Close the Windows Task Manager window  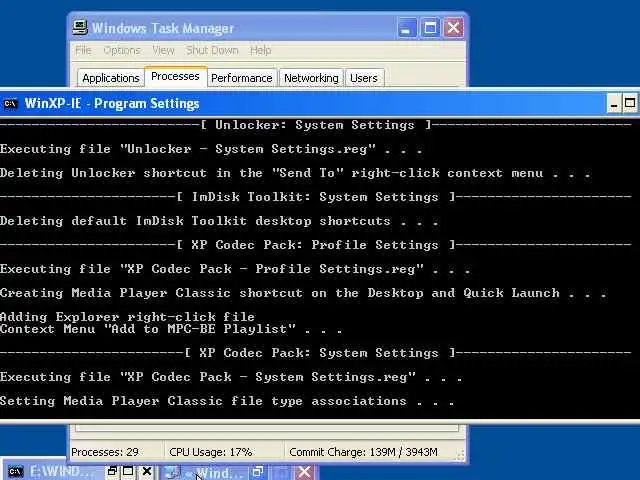click(x=453, y=28)
